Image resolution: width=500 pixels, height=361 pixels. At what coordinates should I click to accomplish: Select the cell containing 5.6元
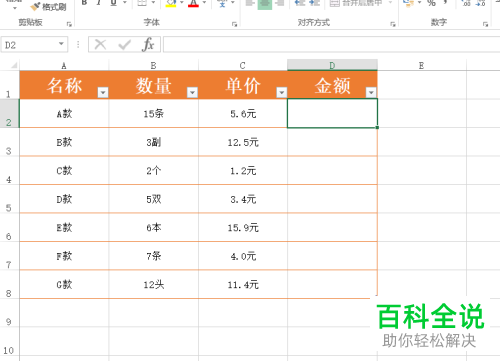[x=243, y=113]
